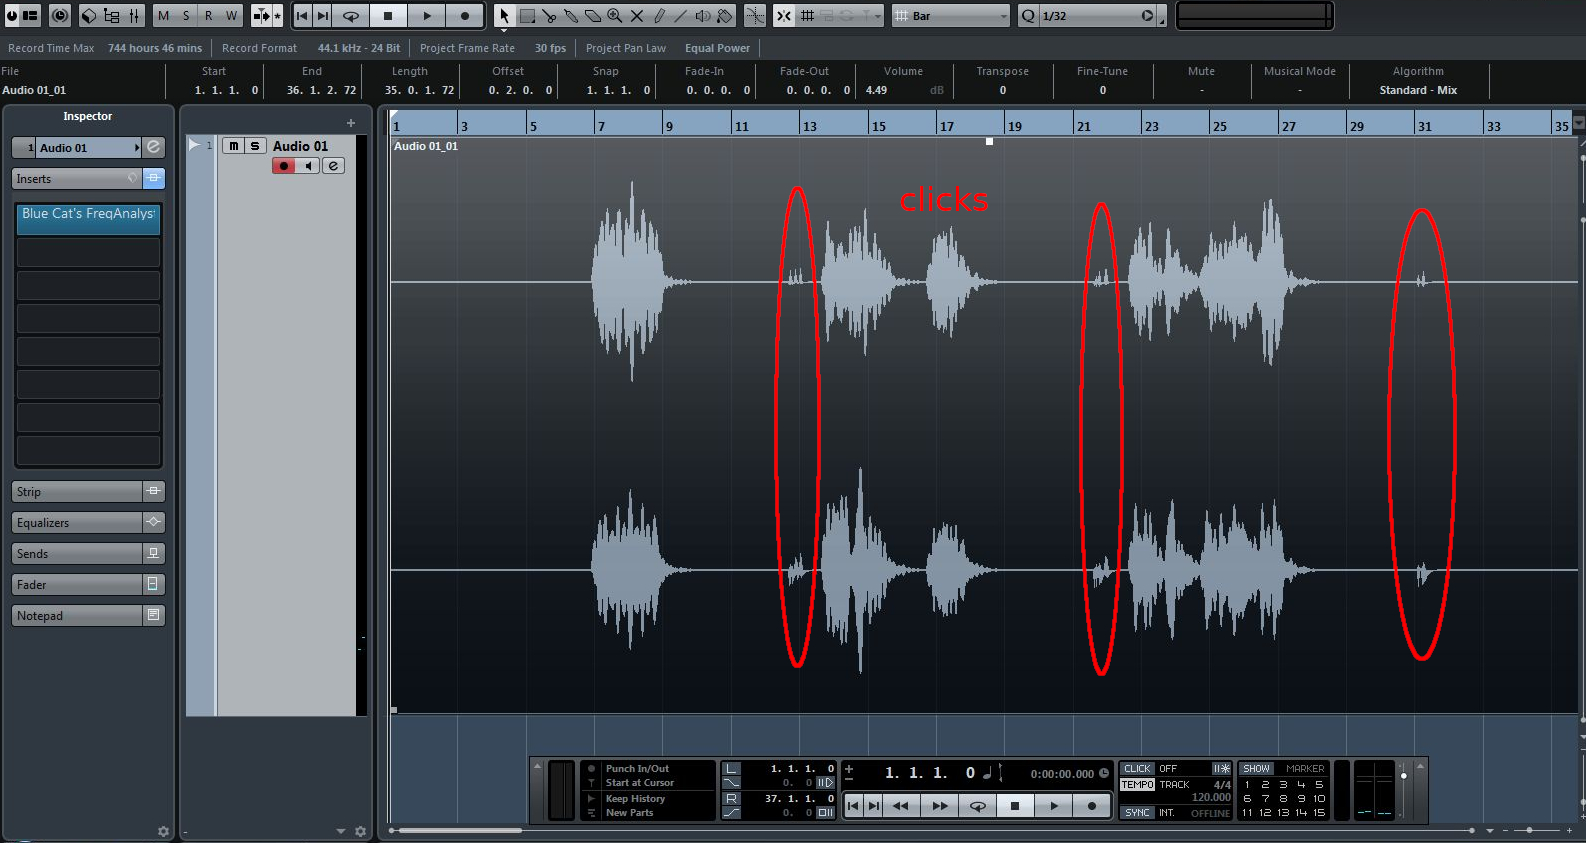Toggle the cycle loop button in top transport
The image size is (1586, 843).
coord(351,16)
